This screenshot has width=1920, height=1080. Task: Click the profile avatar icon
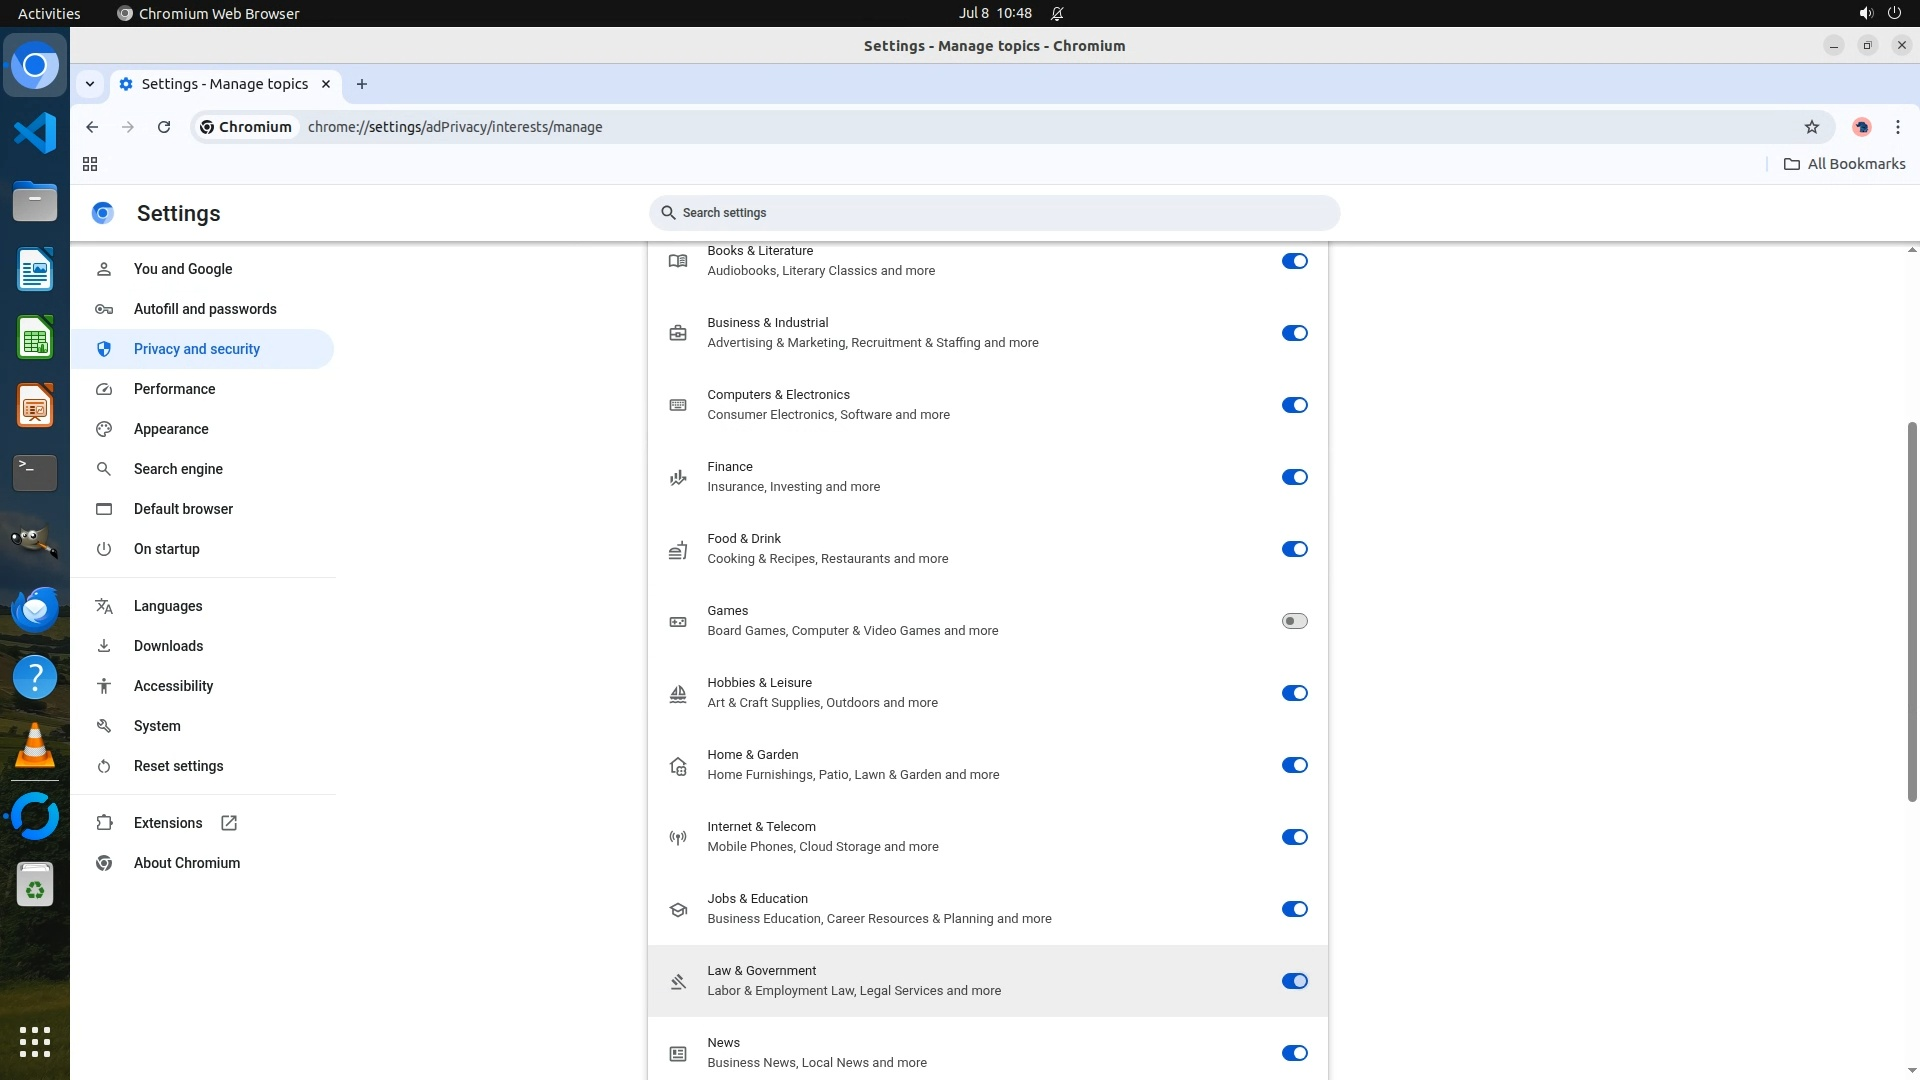[x=1861, y=127]
